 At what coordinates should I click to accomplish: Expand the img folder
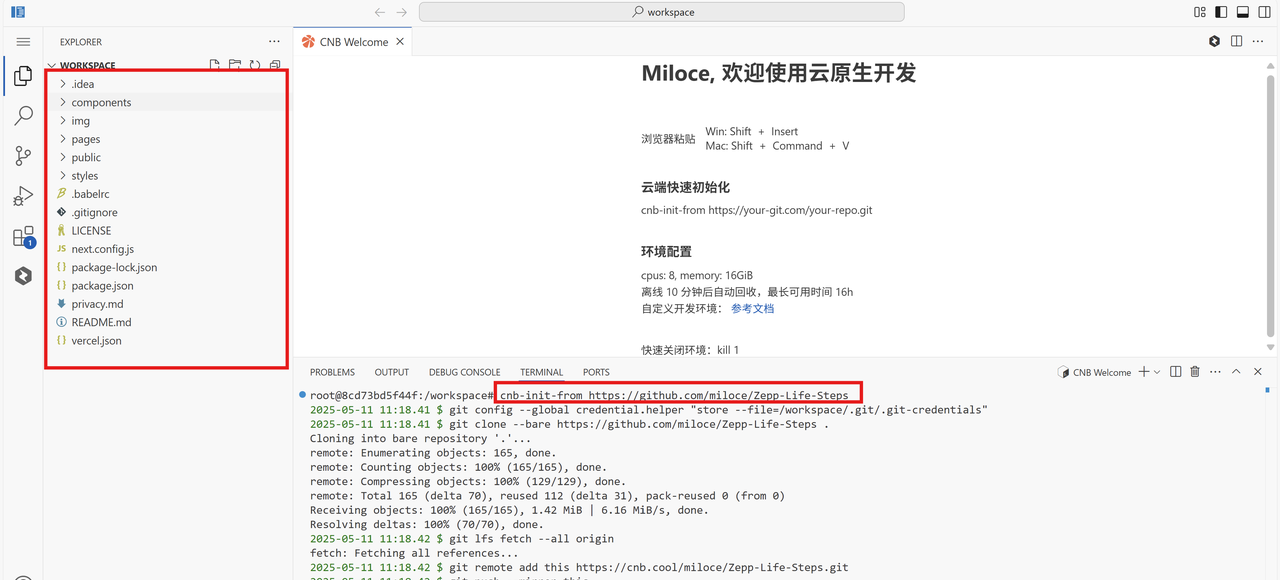point(166,121)
